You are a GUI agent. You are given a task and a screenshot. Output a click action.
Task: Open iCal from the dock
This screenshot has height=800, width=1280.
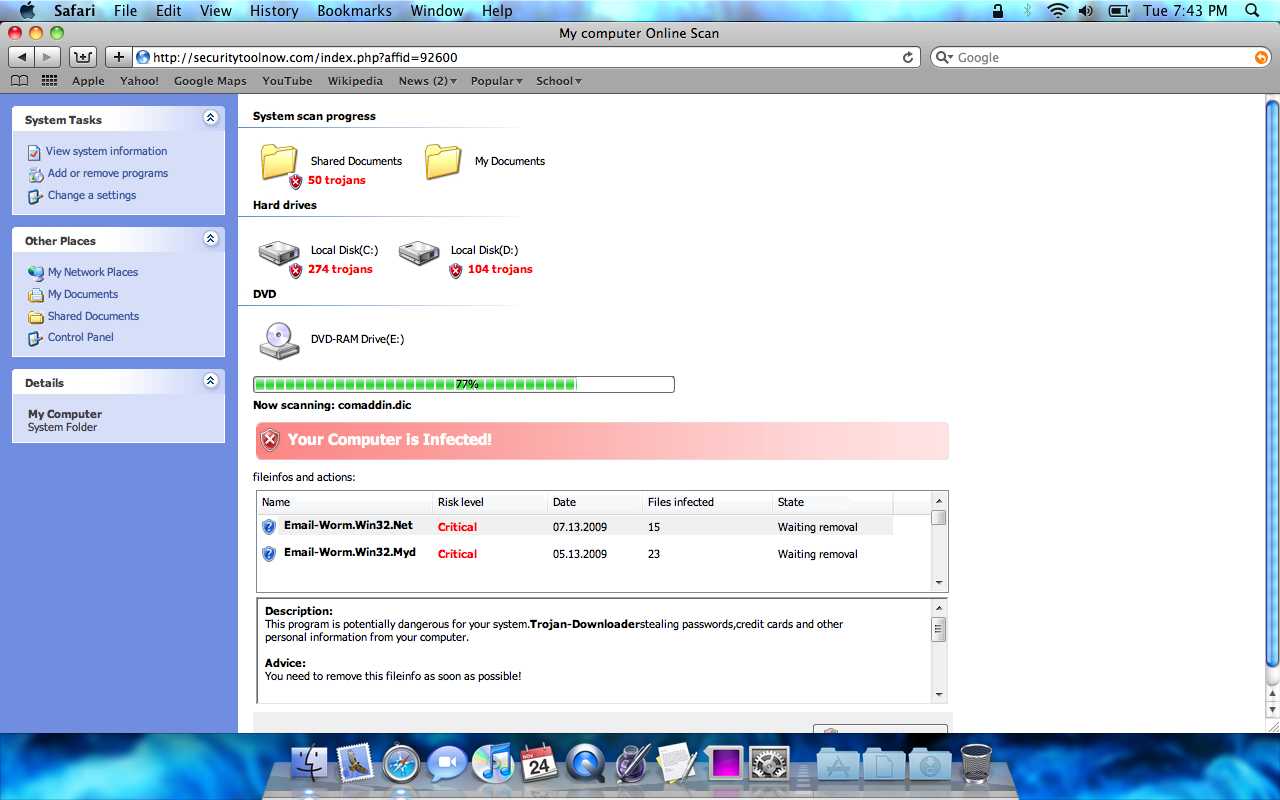pos(539,764)
